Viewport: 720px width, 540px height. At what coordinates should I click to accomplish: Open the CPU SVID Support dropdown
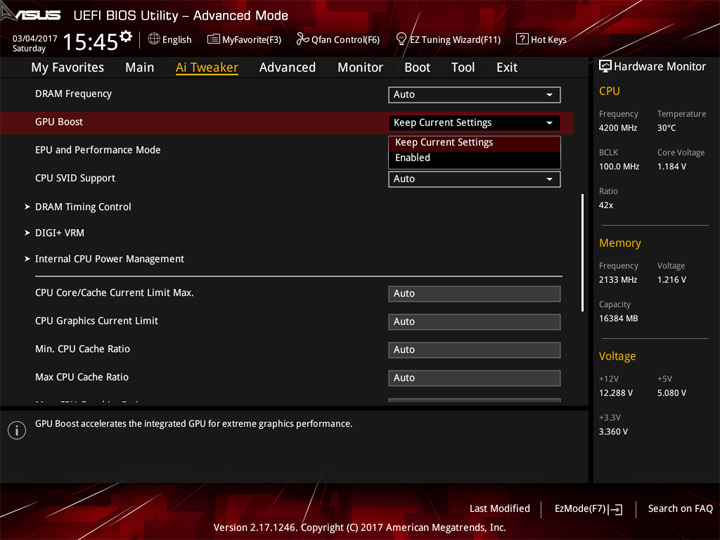(474, 179)
